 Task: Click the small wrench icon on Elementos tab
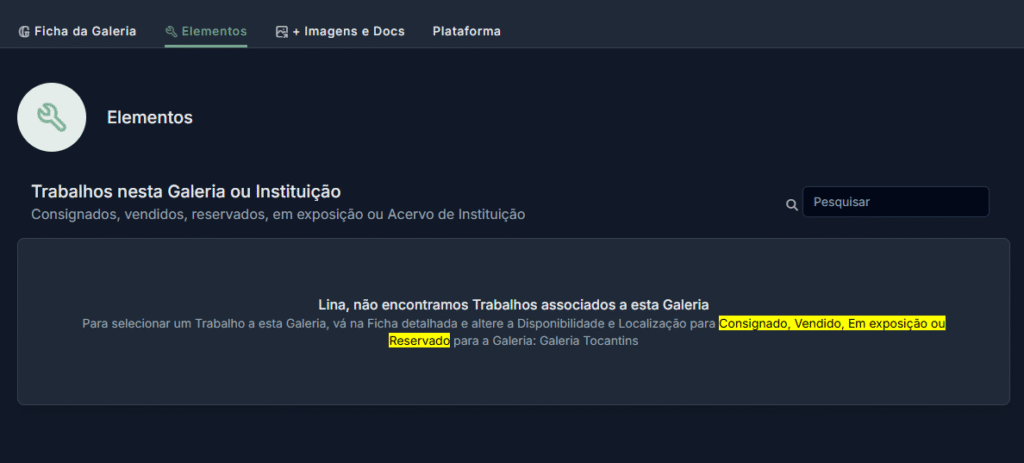tap(171, 31)
